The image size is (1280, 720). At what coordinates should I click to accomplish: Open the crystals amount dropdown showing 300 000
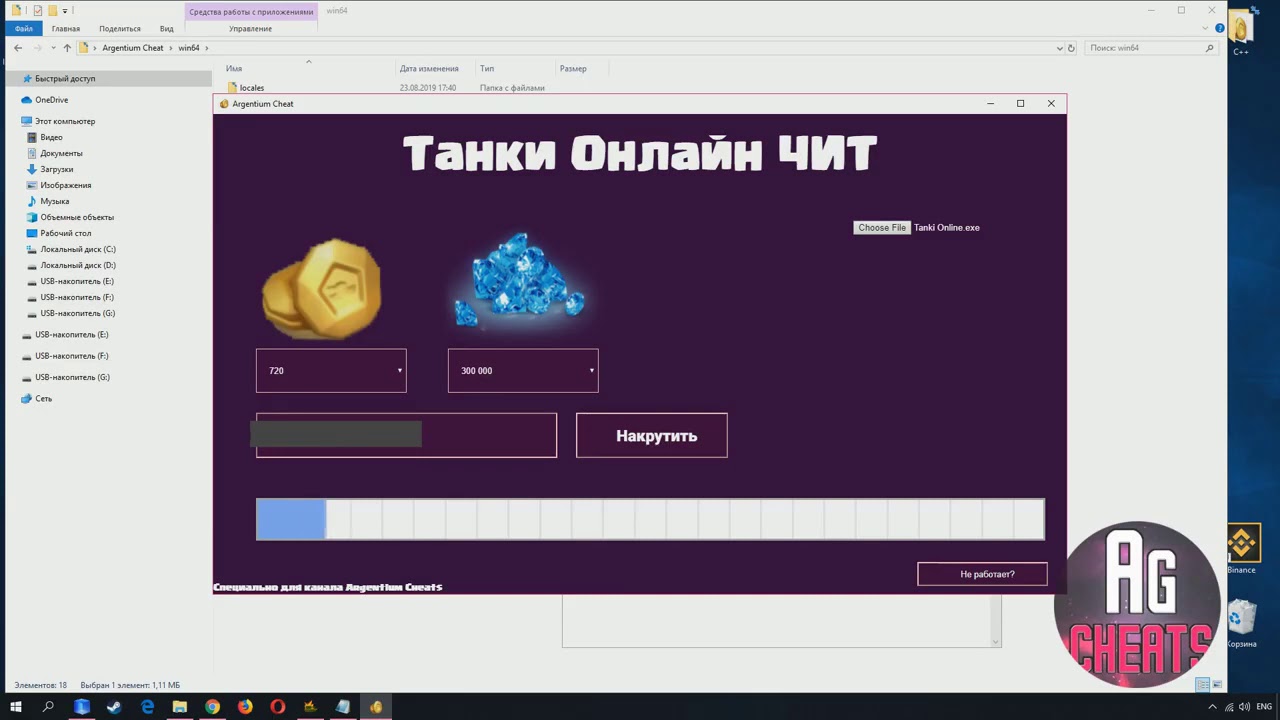[x=523, y=370]
